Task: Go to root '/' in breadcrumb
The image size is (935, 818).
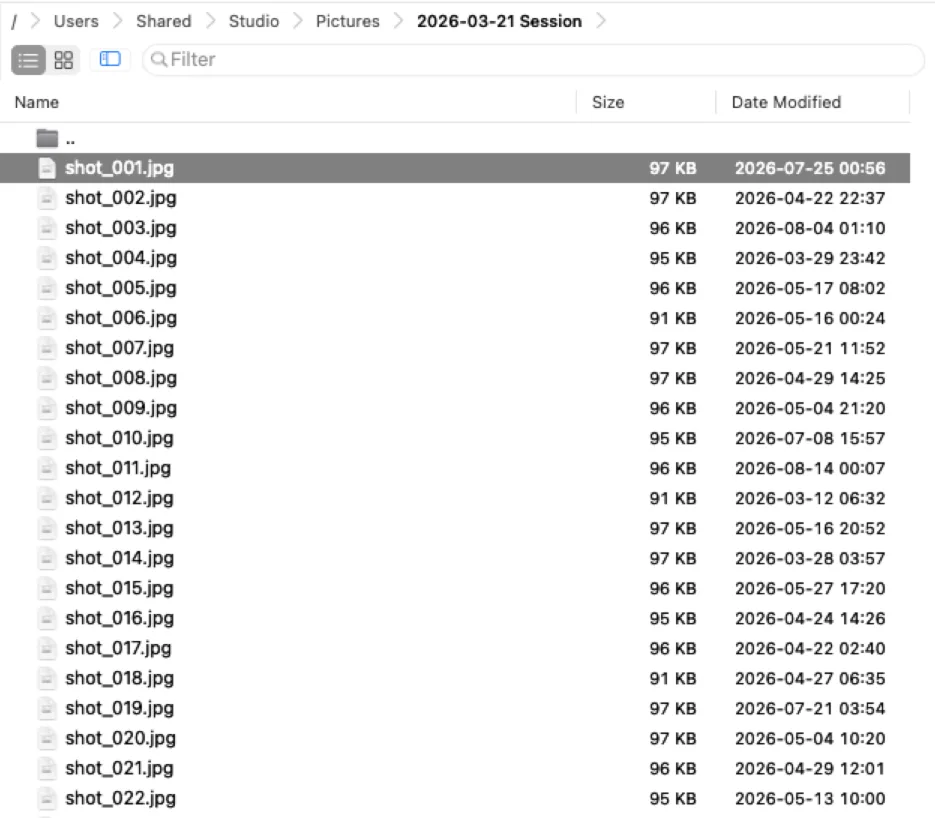Action: [14, 21]
